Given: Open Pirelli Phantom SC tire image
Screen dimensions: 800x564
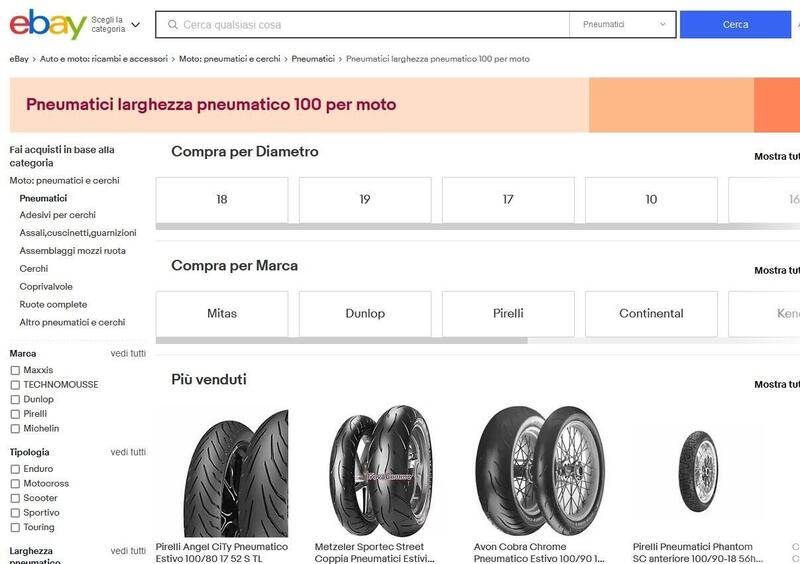Looking at the screenshot, I should click(698, 472).
